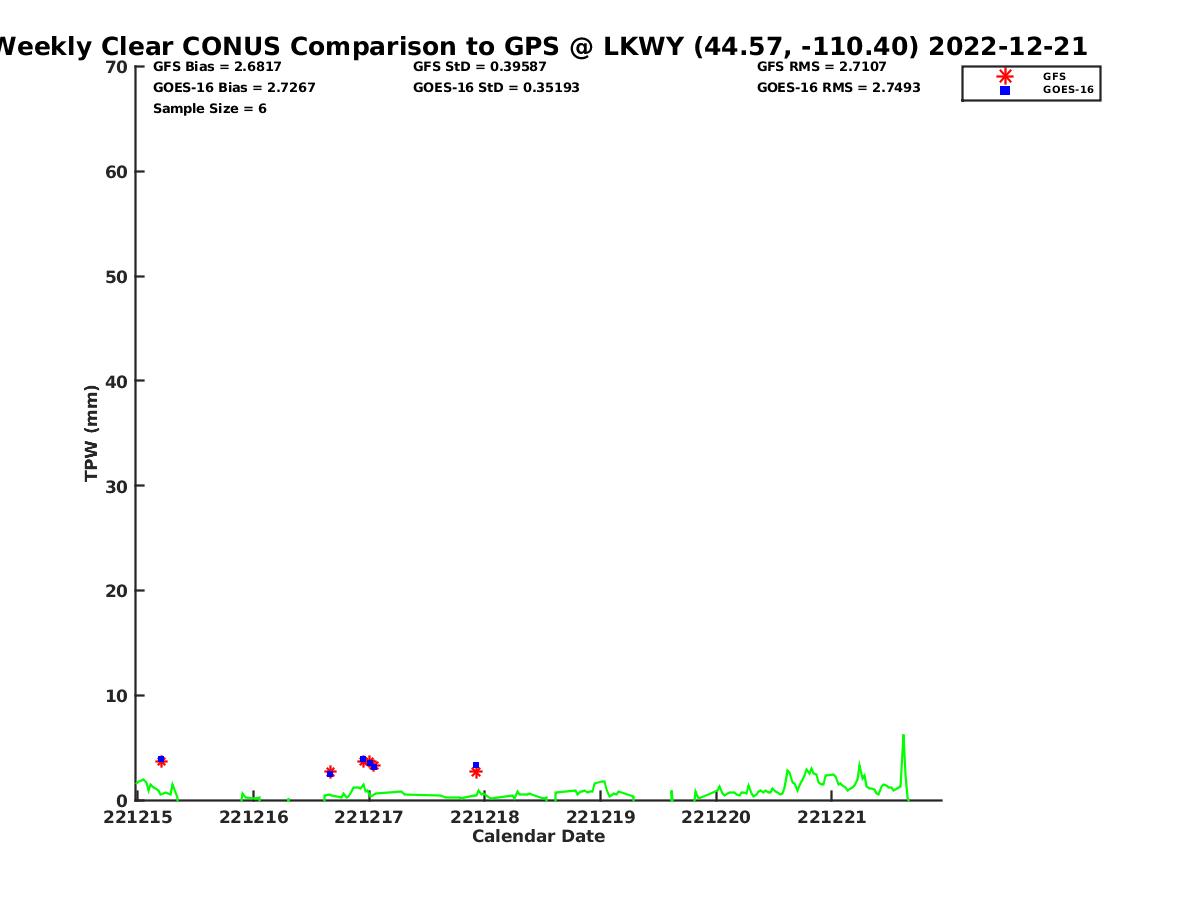Click the blue GOES-16 square in legend

tap(1005, 90)
